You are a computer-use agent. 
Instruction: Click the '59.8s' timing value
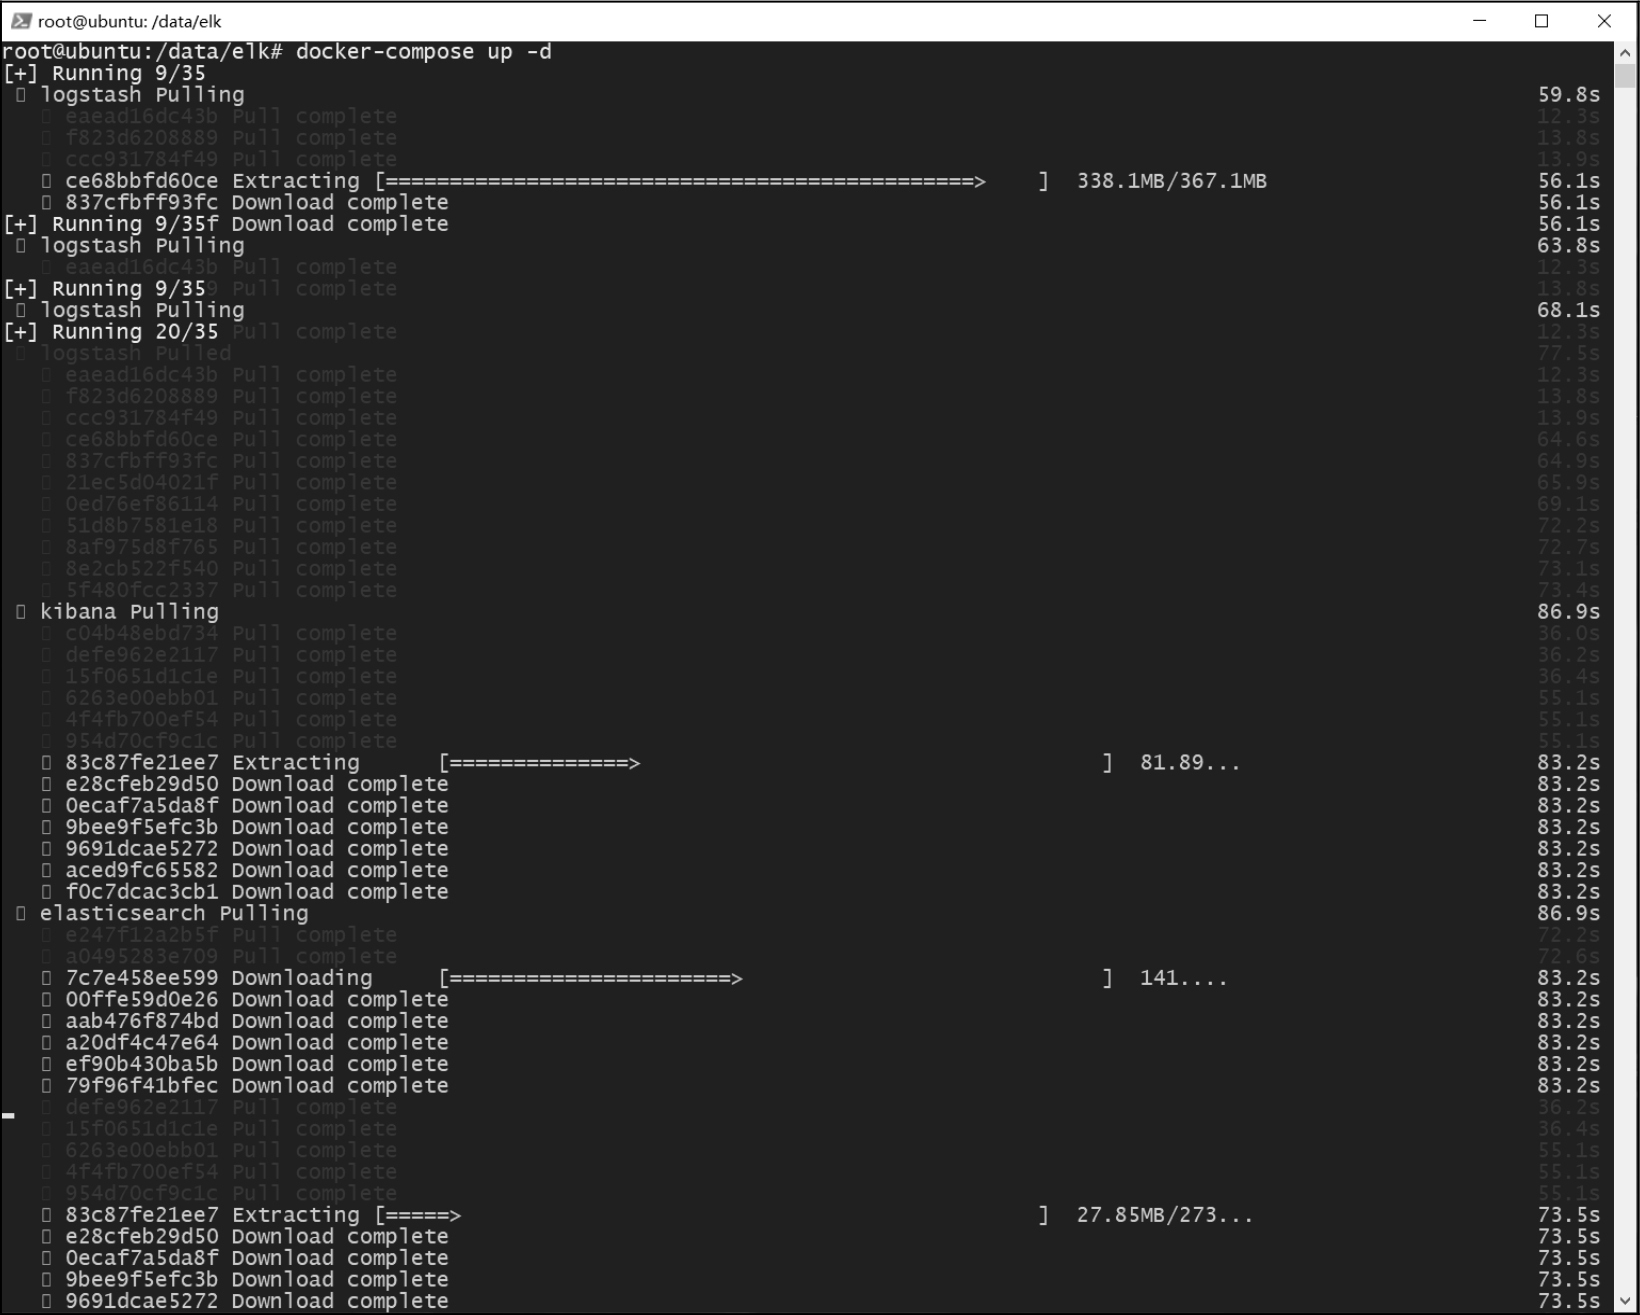[1569, 94]
